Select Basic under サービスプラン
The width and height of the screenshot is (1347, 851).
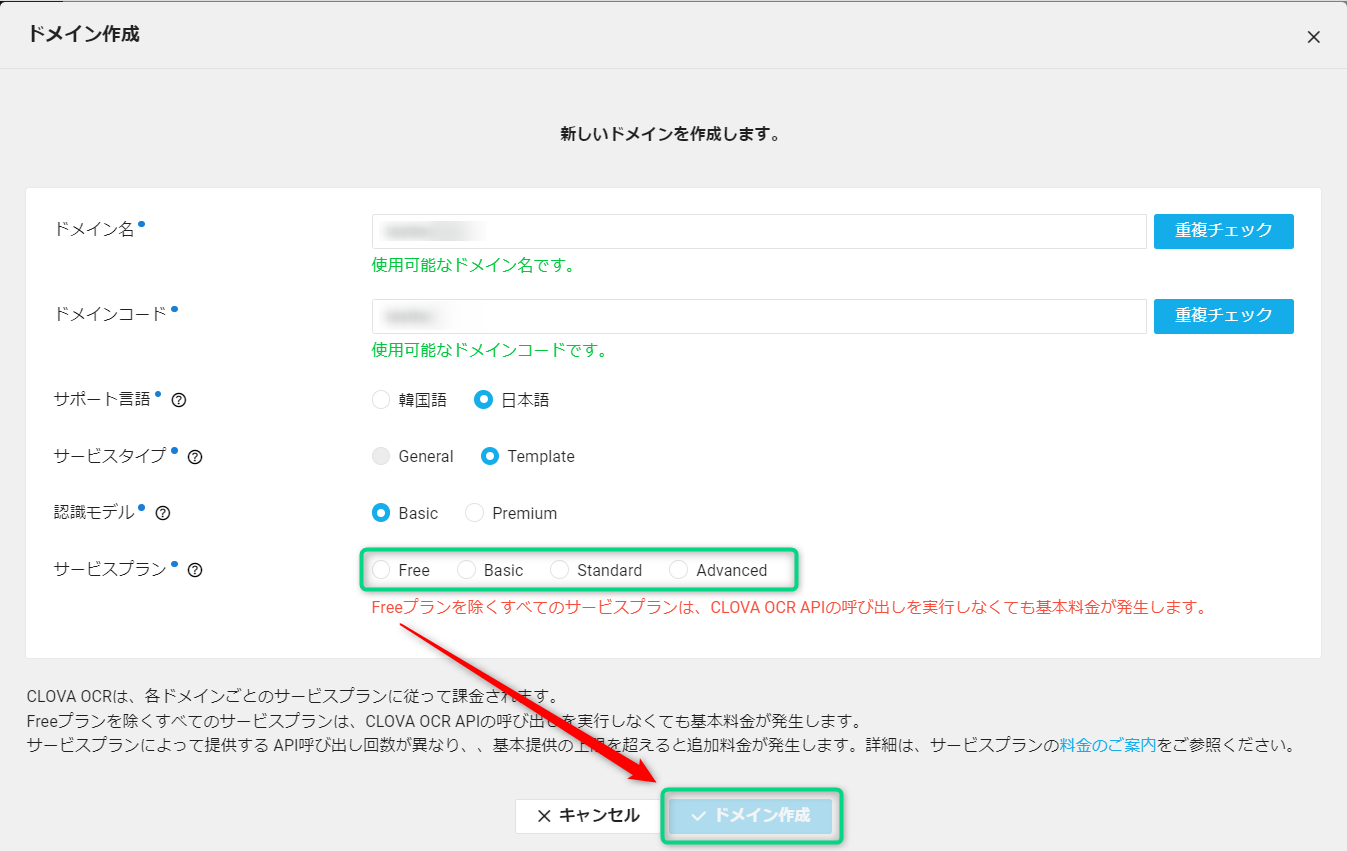(466, 570)
